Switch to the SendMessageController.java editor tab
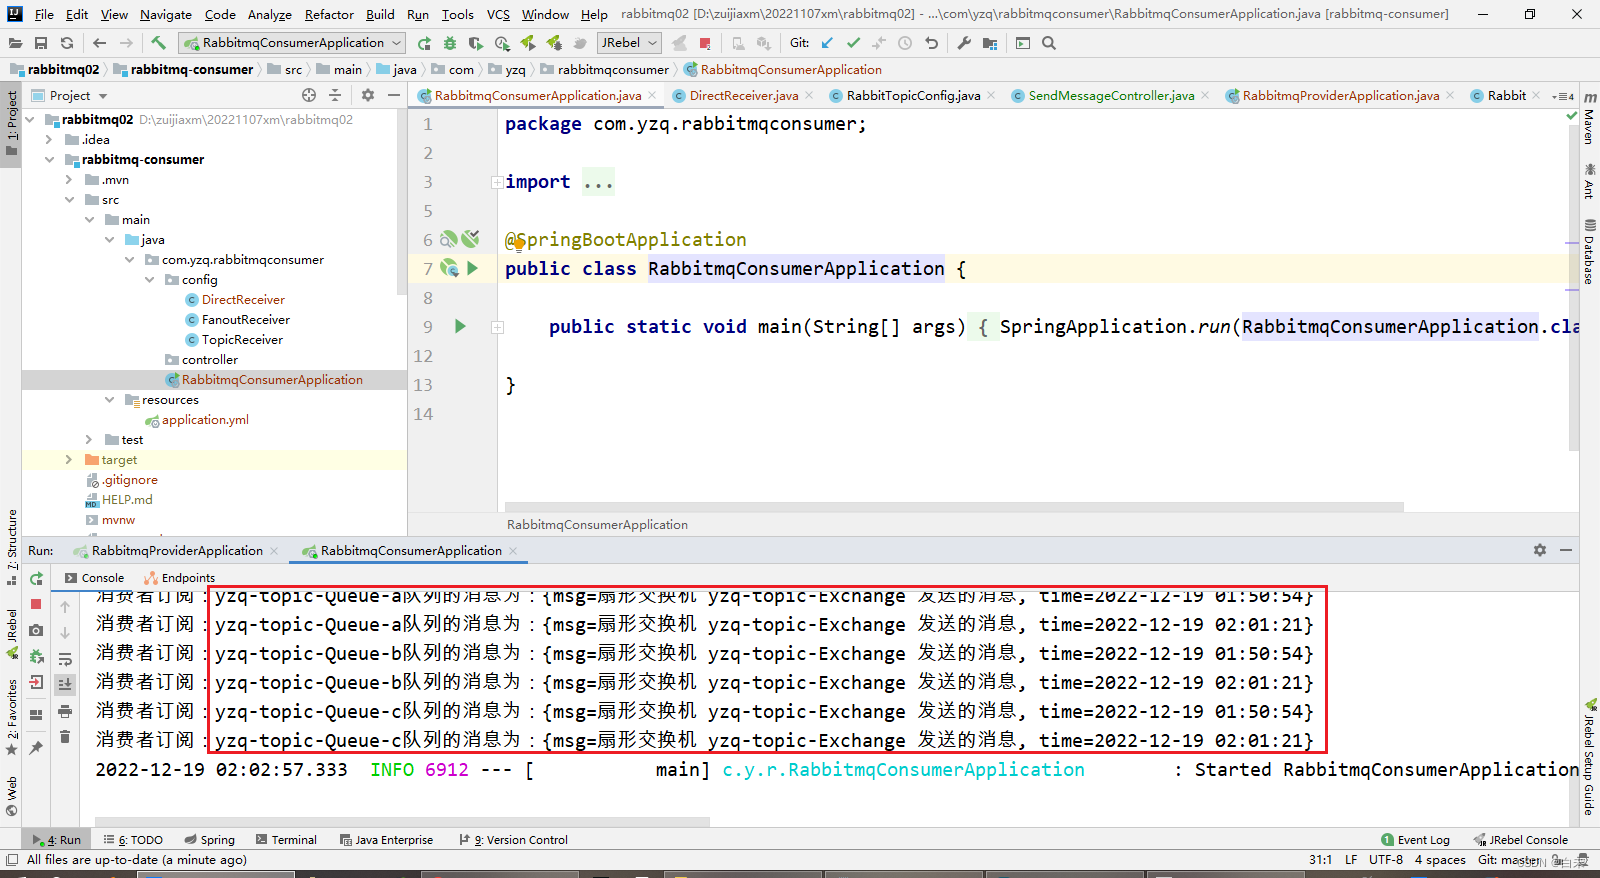Viewport: 1600px width, 878px height. 1111,95
